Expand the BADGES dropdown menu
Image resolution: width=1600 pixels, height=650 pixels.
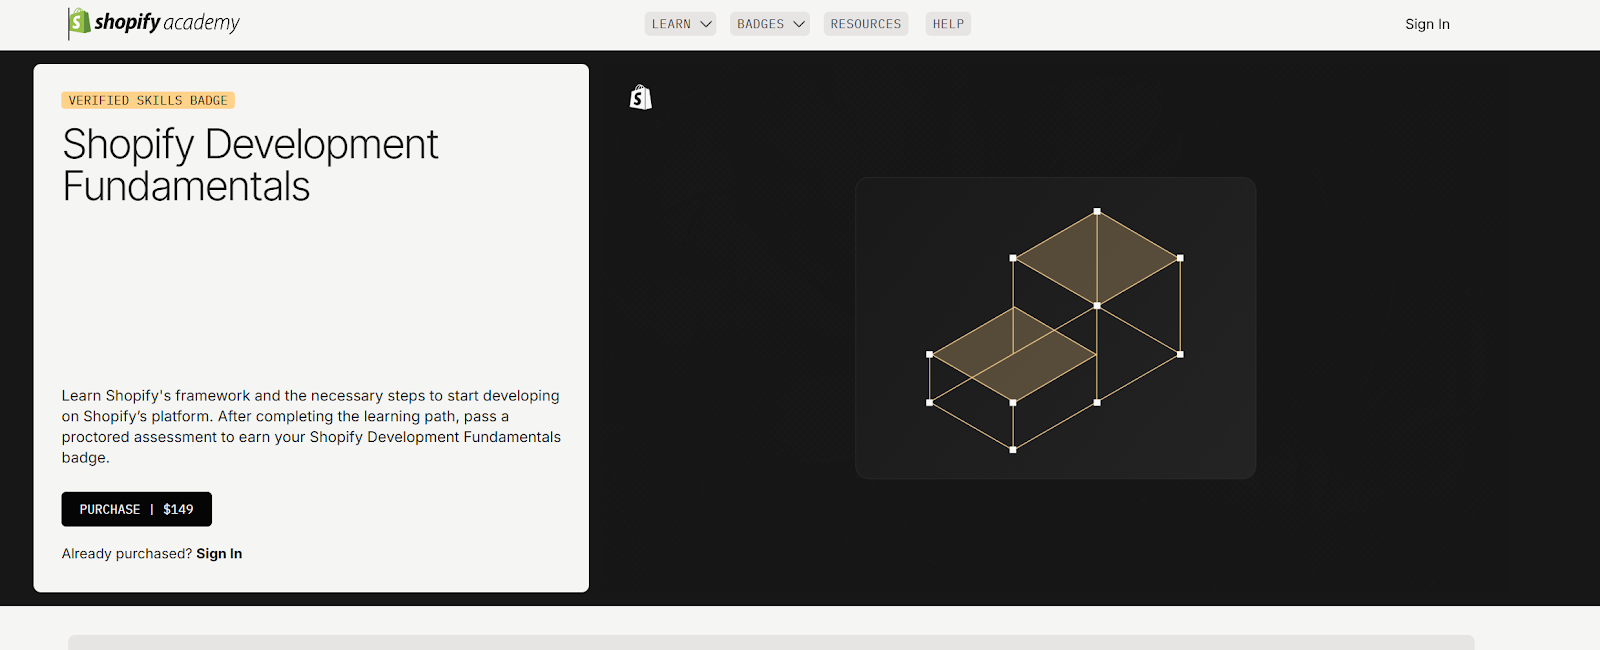coord(769,24)
